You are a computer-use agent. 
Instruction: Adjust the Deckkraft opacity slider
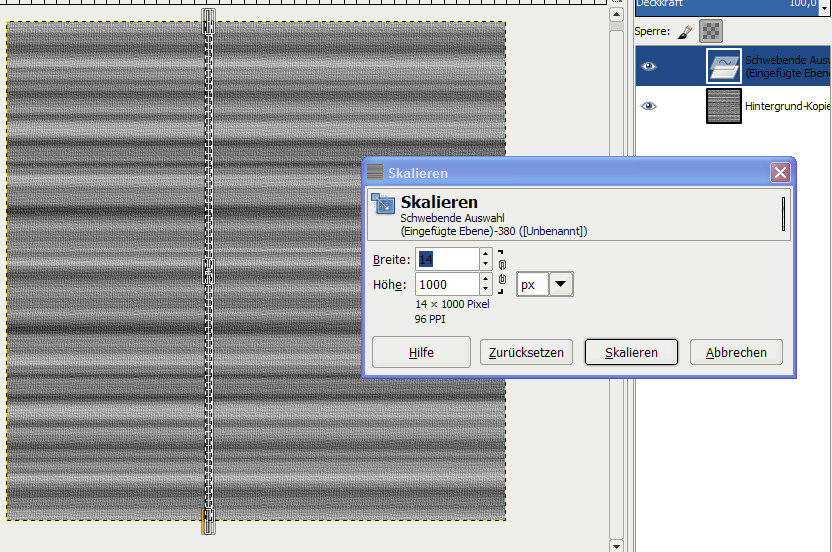click(733, 5)
